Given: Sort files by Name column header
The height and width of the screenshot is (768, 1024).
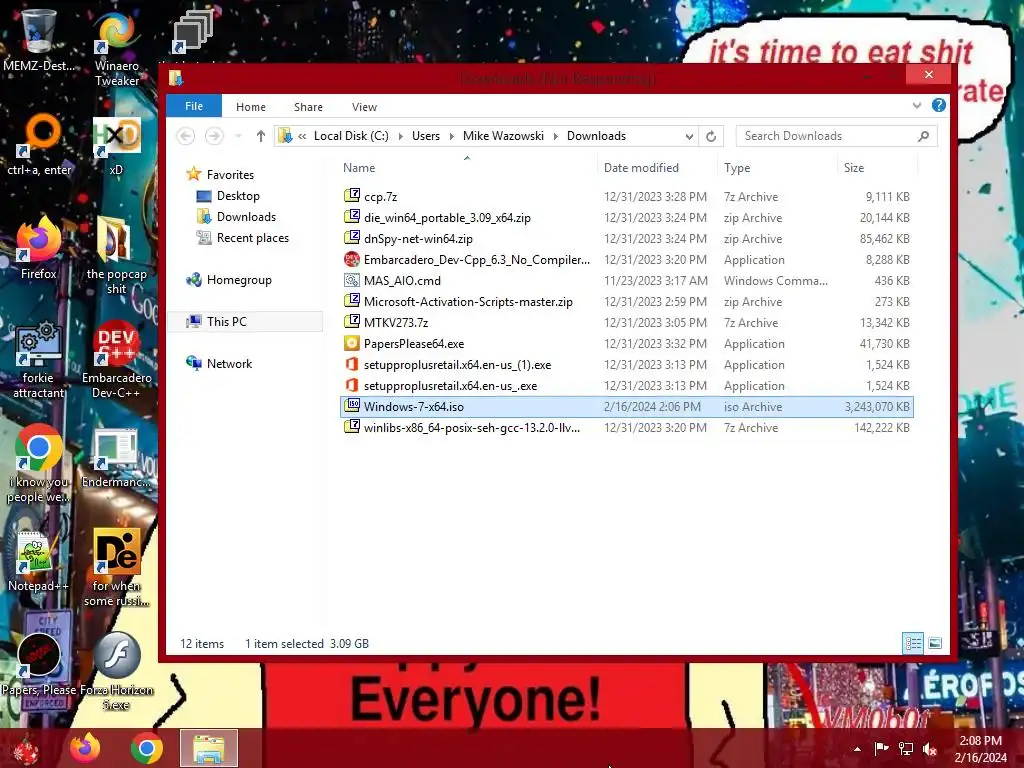Looking at the screenshot, I should [x=468, y=168].
